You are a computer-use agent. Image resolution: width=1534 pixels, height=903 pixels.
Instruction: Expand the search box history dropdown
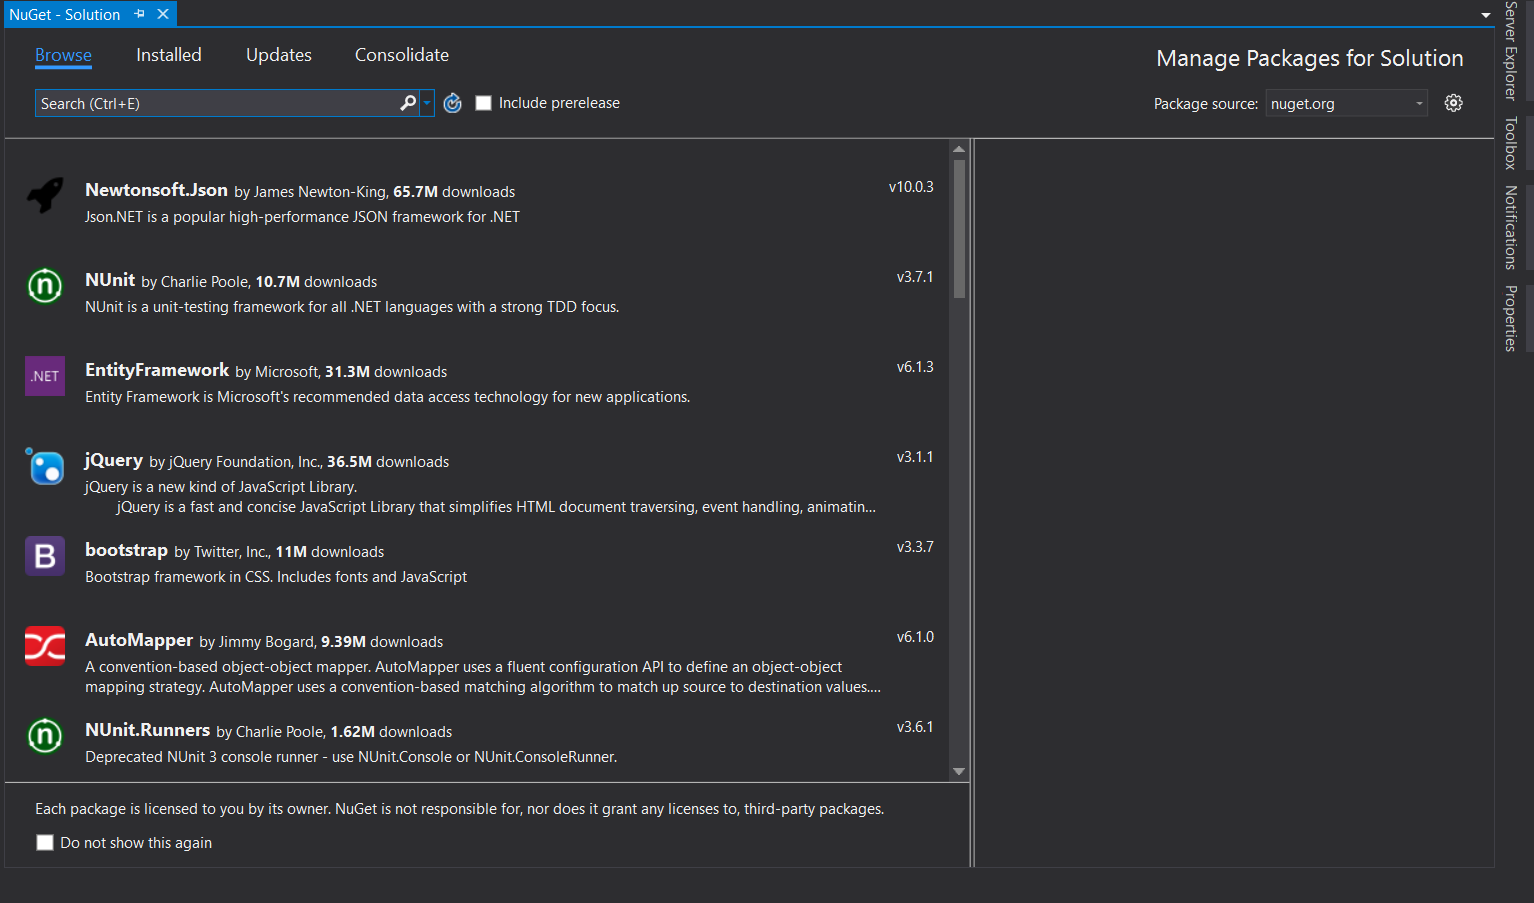coord(427,103)
